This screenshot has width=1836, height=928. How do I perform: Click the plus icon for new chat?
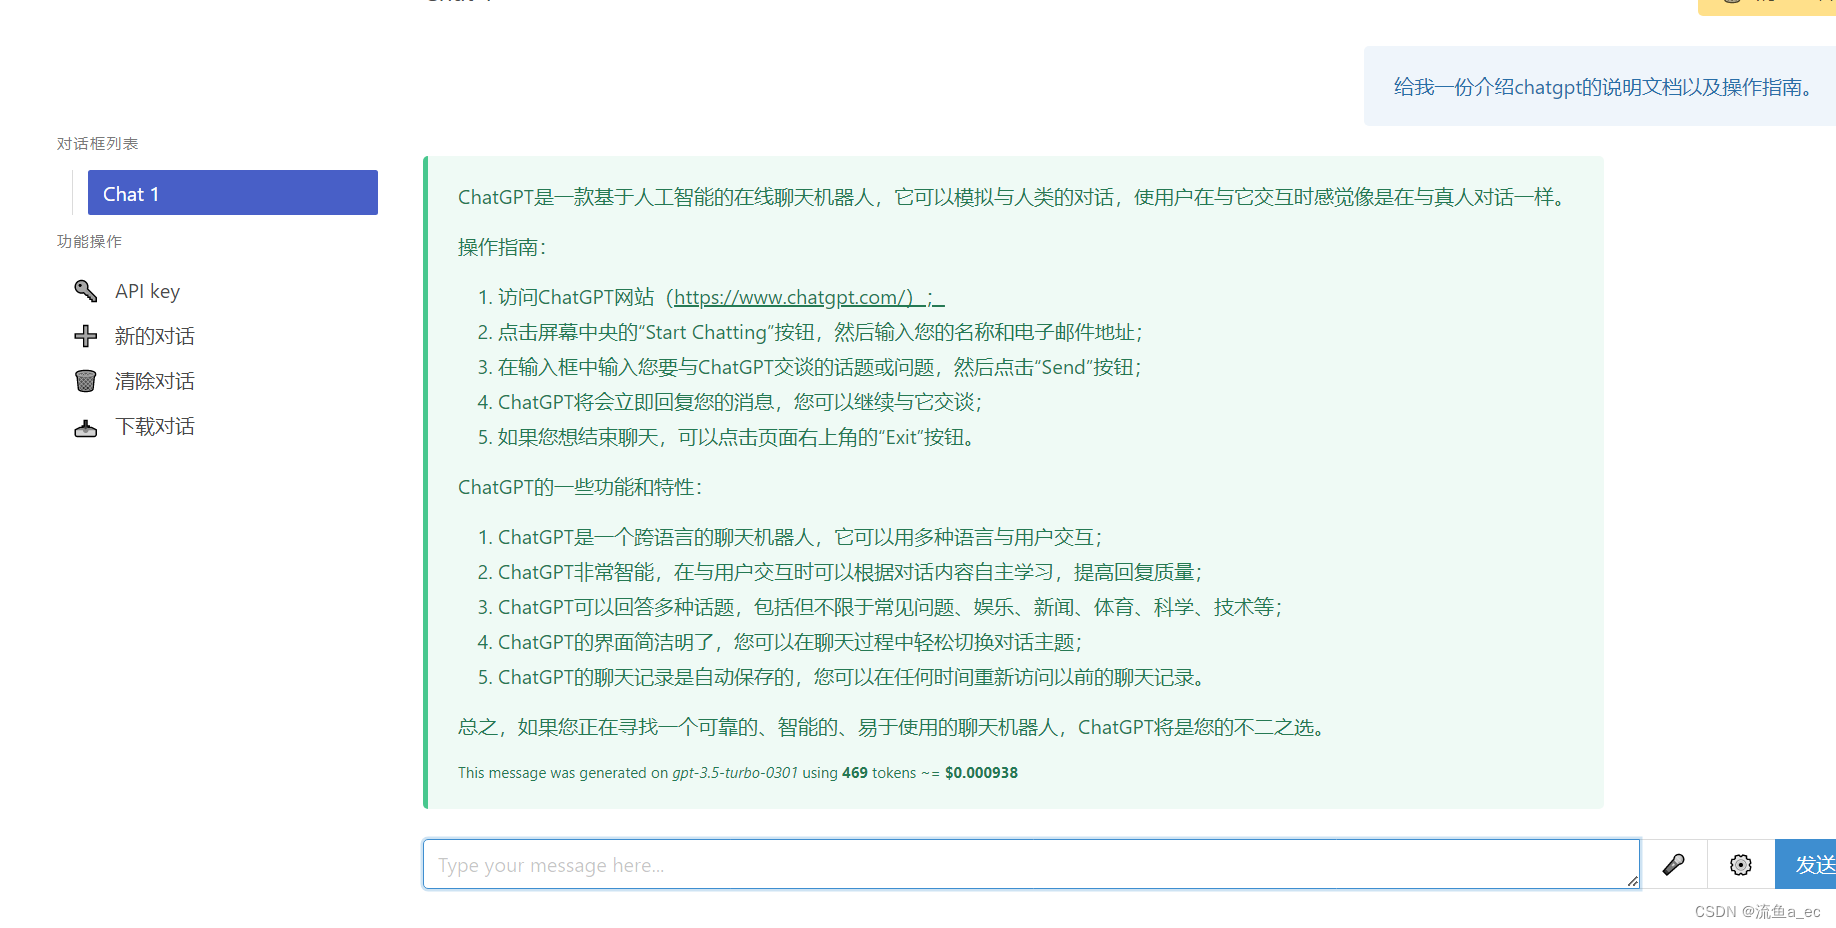86,336
